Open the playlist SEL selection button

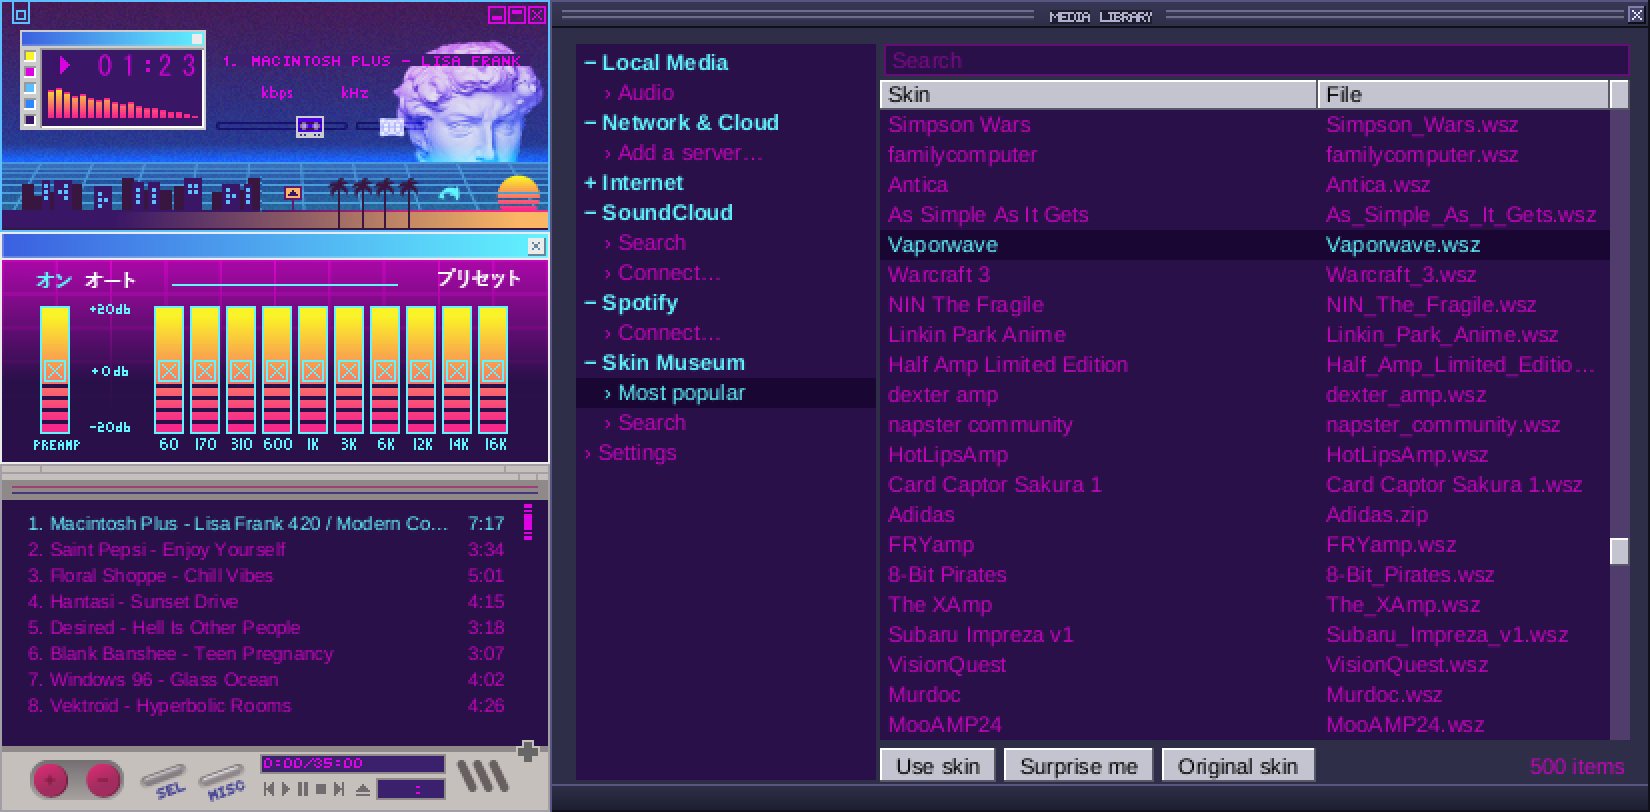pyautogui.click(x=164, y=781)
